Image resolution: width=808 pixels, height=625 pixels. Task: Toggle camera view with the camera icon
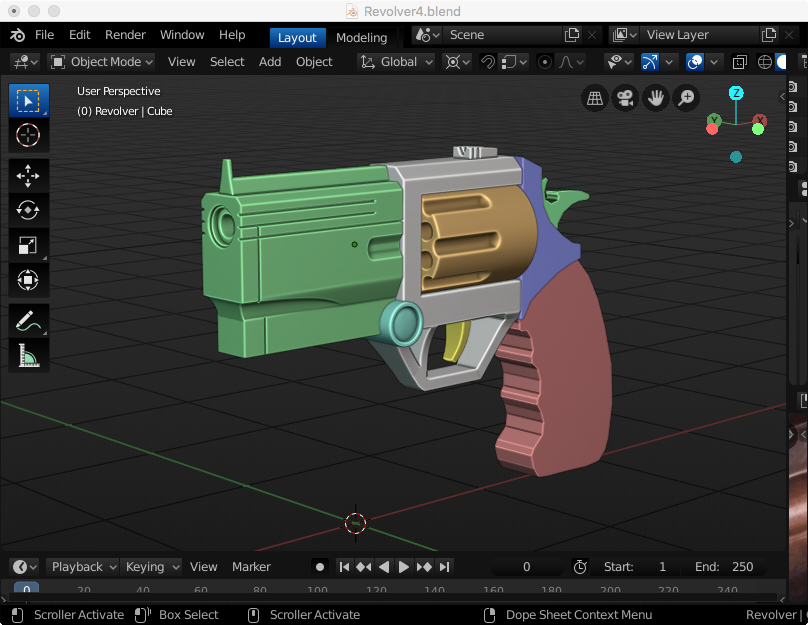pos(625,98)
